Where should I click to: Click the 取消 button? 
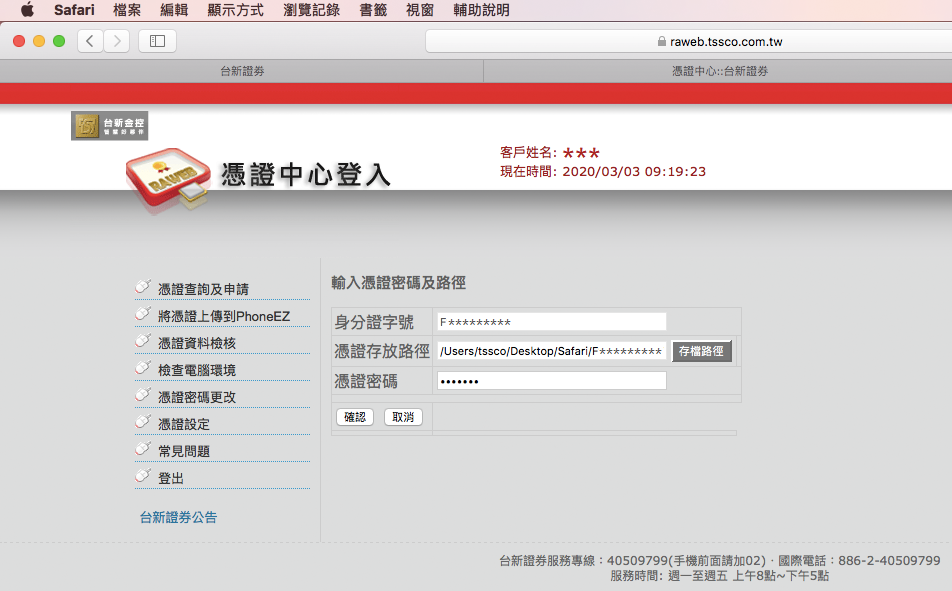tap(403, 417)
